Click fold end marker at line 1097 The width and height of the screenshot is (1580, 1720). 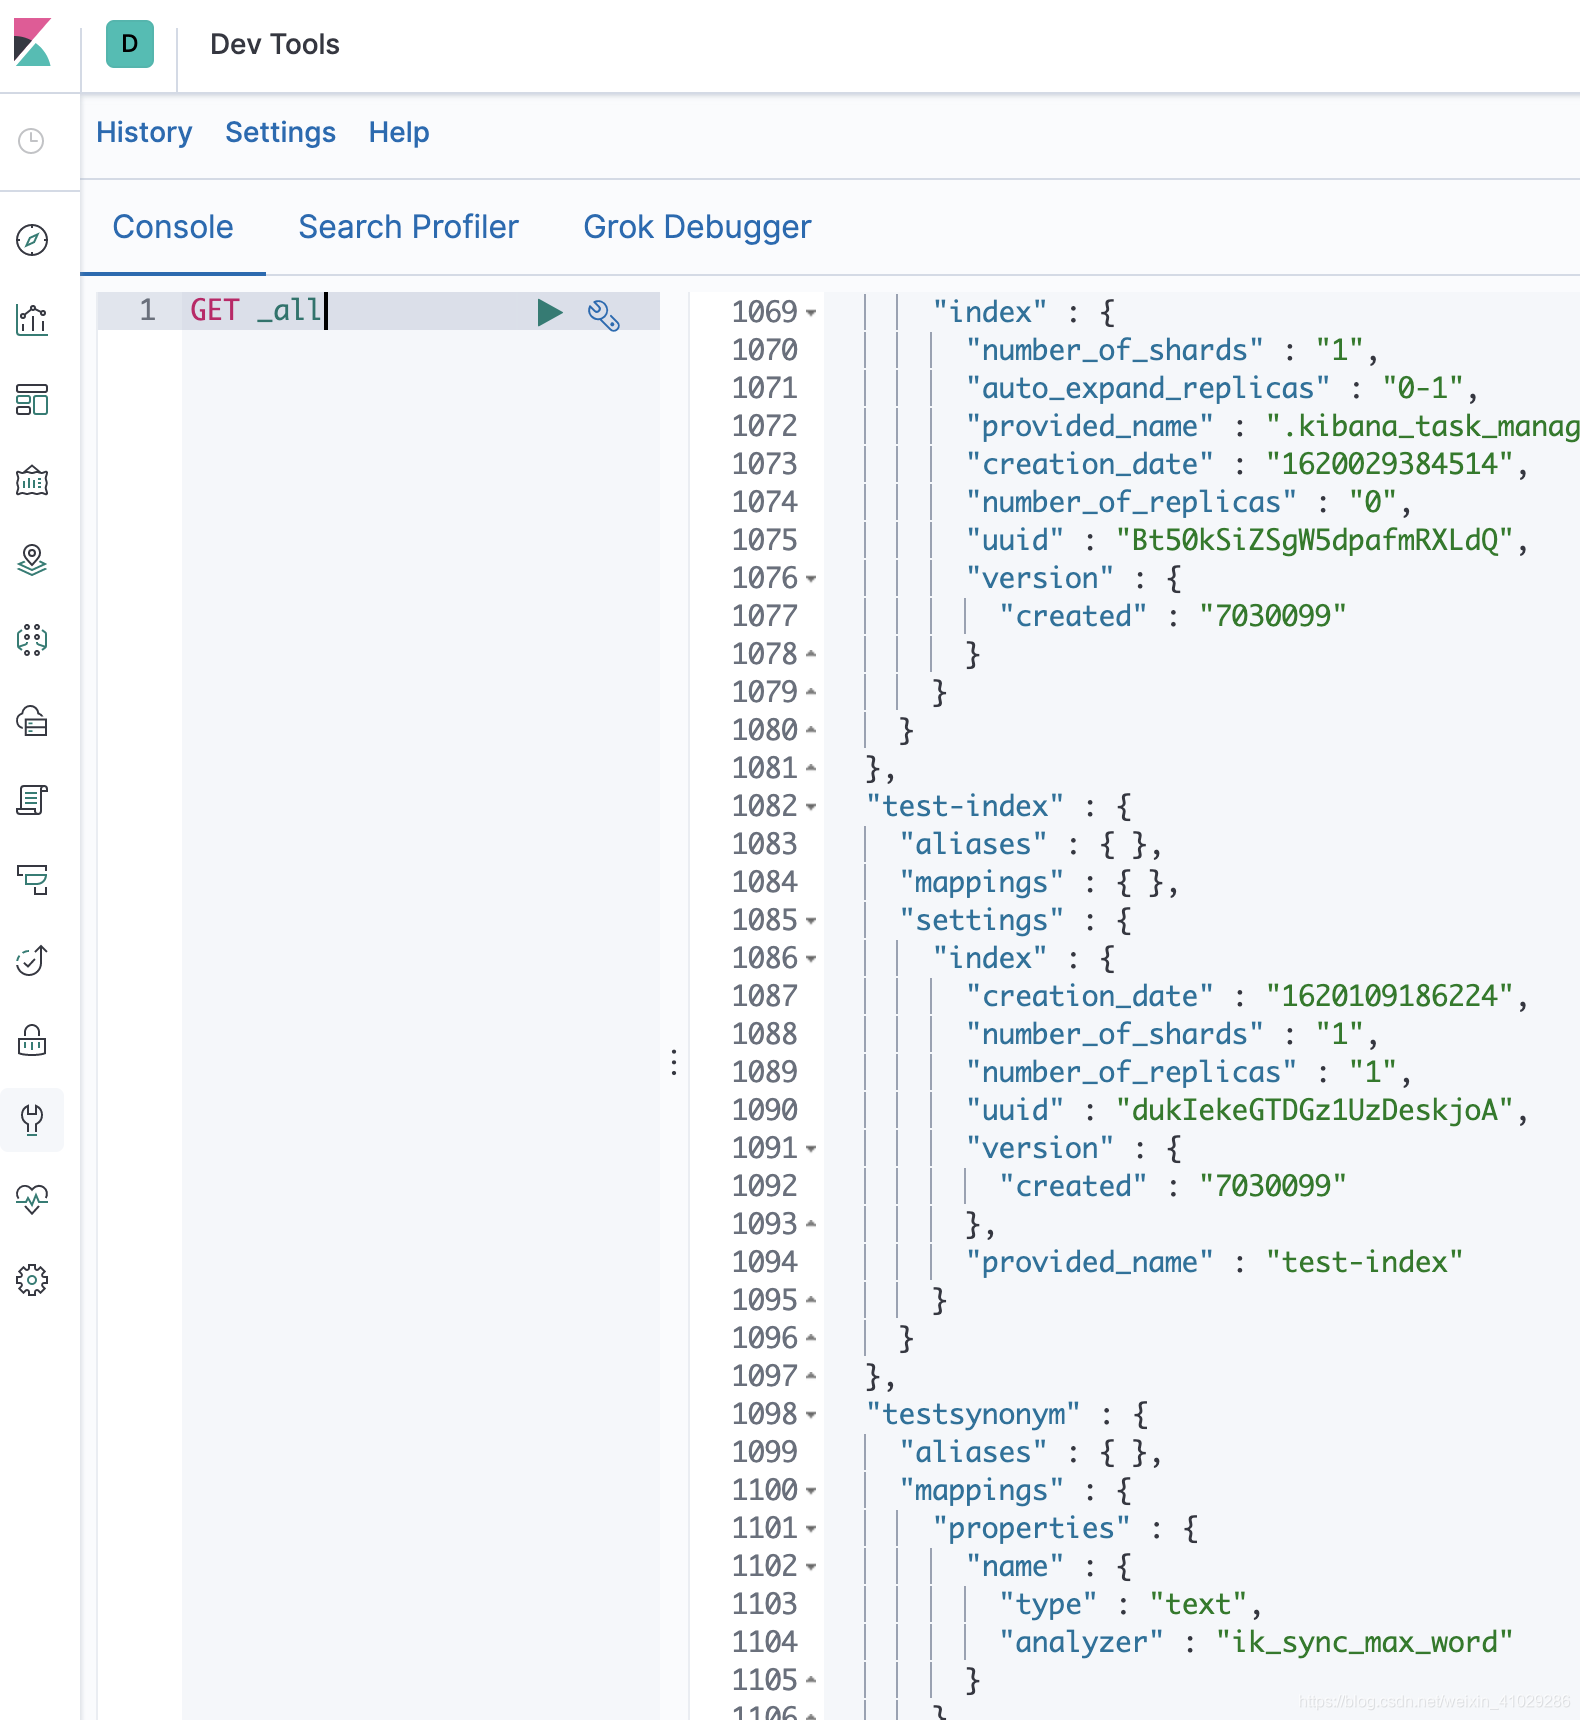(811, 1376)
